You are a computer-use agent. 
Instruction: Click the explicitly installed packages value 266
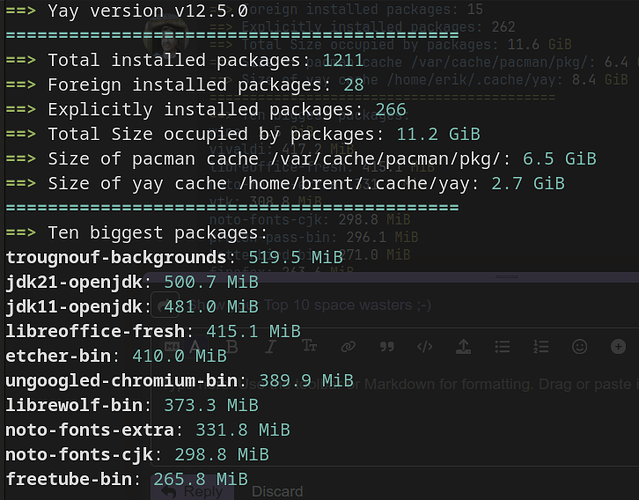(x=390, y=110)
